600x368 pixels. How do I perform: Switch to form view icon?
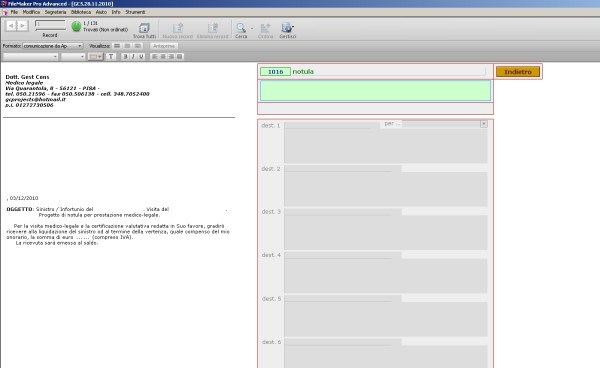[117, 46]
